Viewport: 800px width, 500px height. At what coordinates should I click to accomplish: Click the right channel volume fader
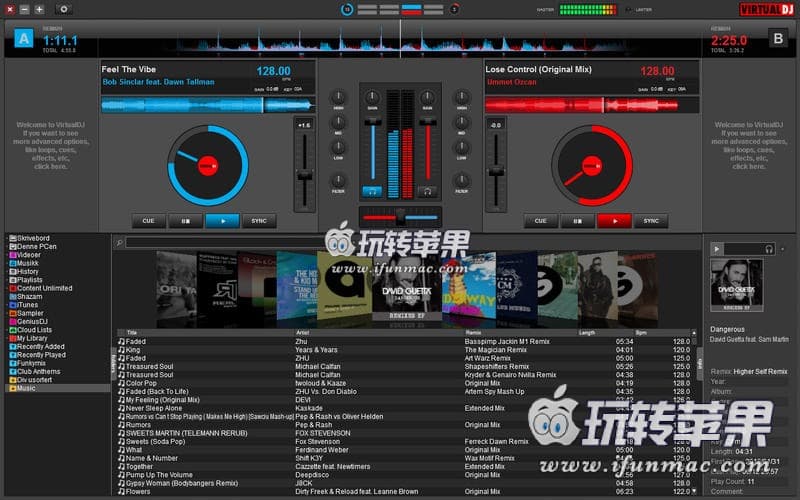428,121
